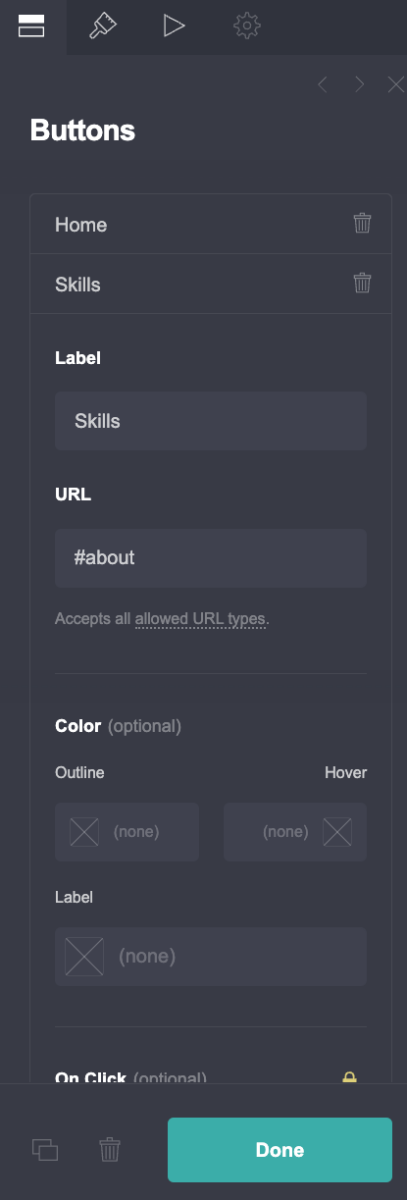
Task: Delete the Skills button entry
Action: coord(362,283)
